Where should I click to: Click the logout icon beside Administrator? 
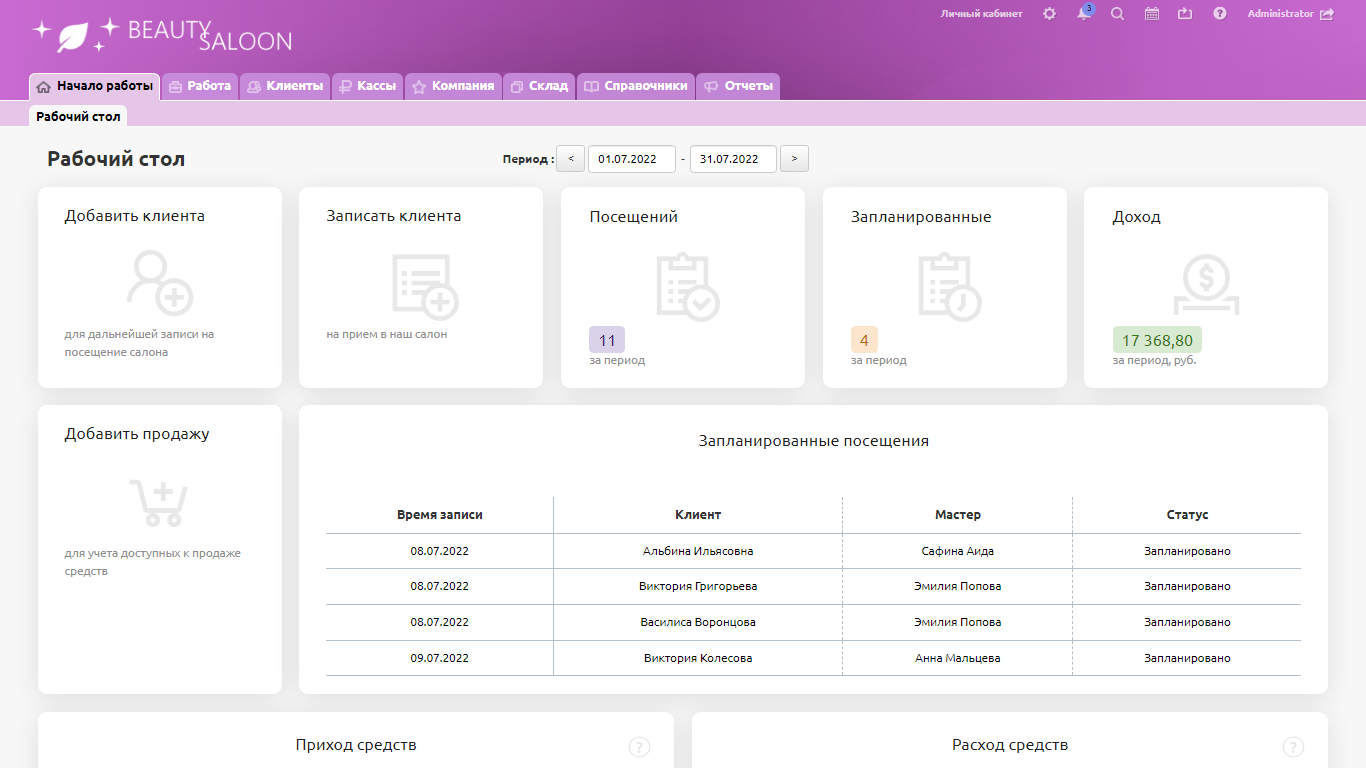click(1327, 14)
